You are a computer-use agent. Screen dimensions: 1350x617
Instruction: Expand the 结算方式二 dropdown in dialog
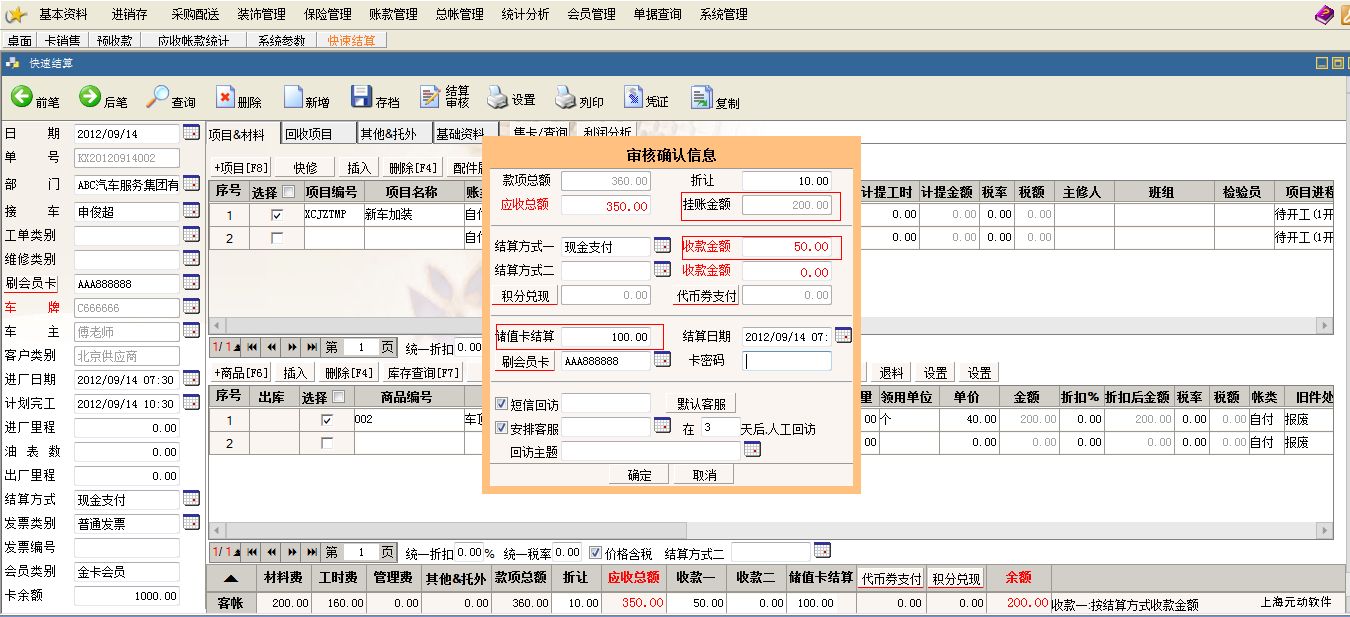[x=662, y=269]
